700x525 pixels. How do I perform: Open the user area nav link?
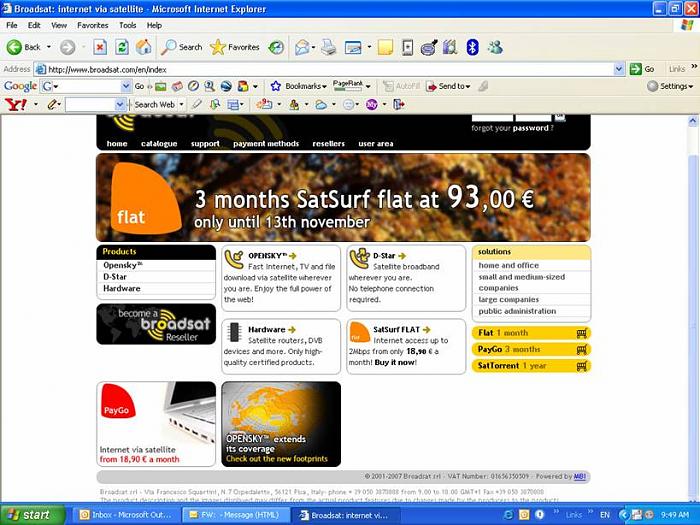point(375,144)
